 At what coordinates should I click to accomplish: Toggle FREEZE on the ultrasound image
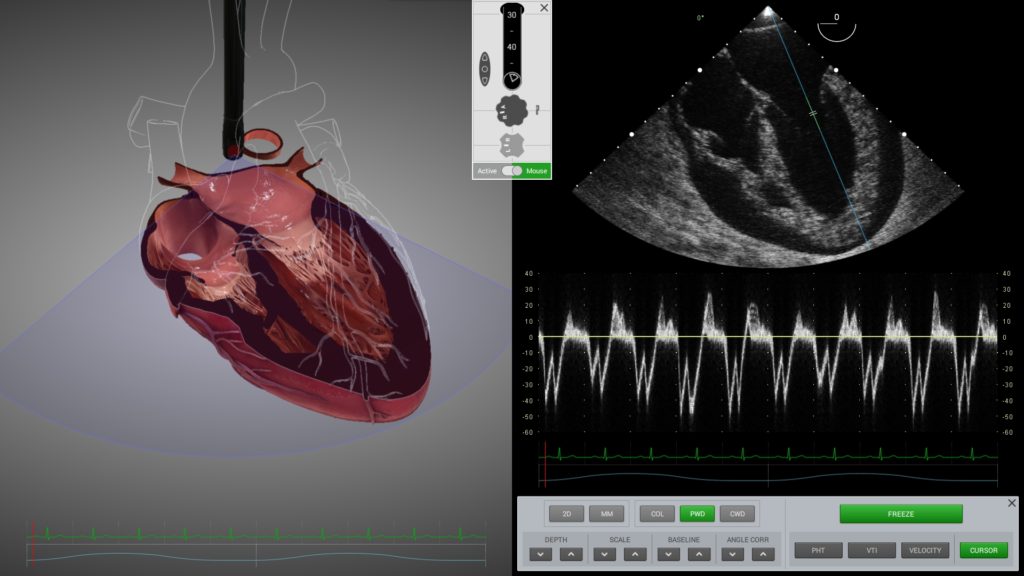pos(900,514)
